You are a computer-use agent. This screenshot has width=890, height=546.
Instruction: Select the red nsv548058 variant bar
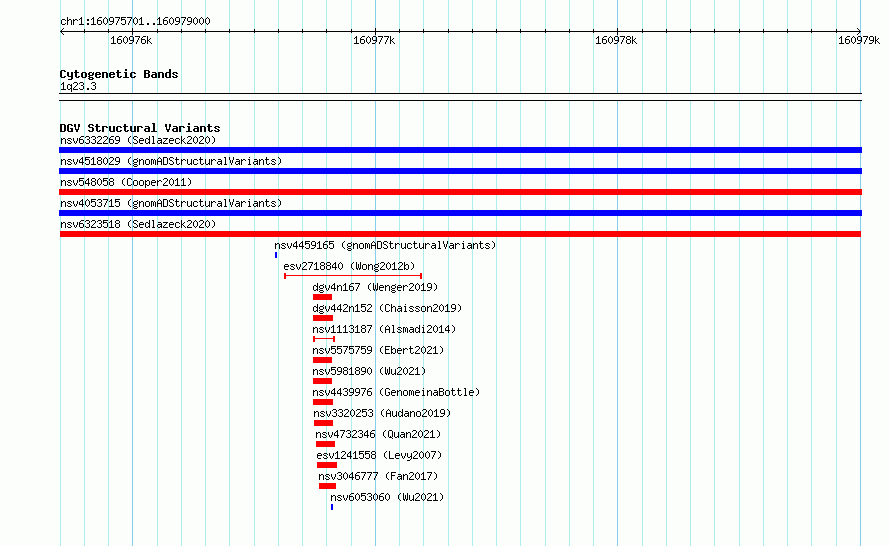tap(460, 192)
